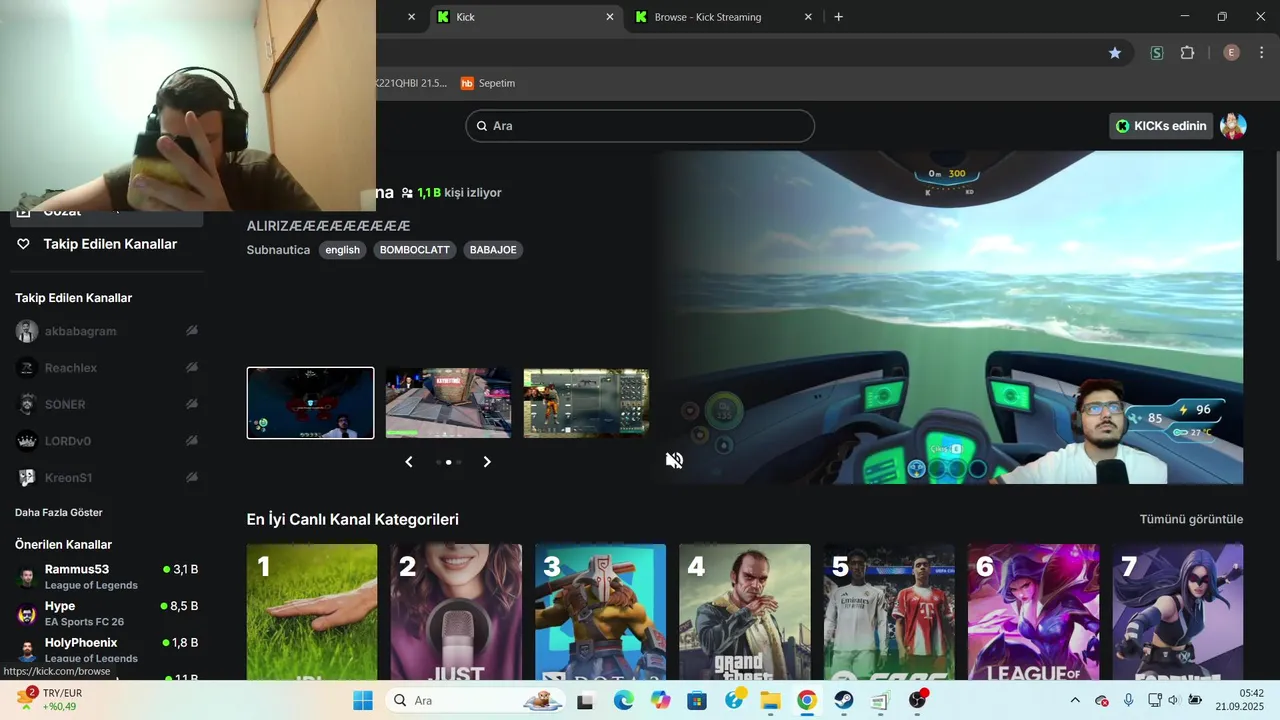Open League of Legends category card 6
Viewport: 1280px width, 720px height.
(x=1033, y=612)
